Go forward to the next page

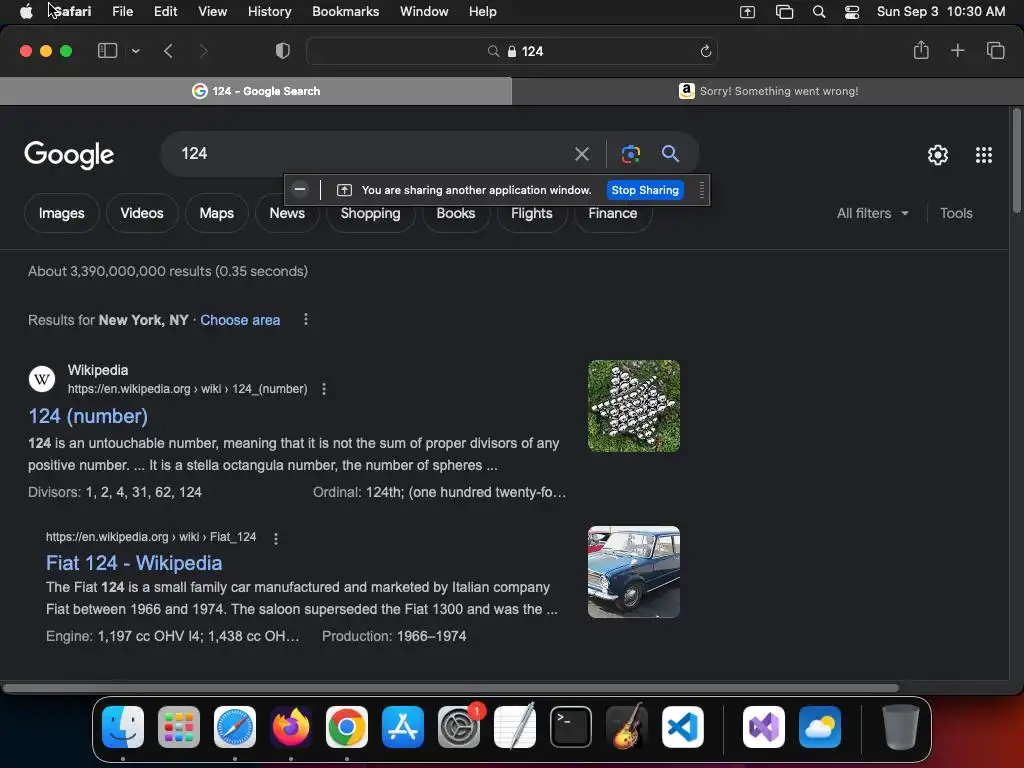[203, 51]
